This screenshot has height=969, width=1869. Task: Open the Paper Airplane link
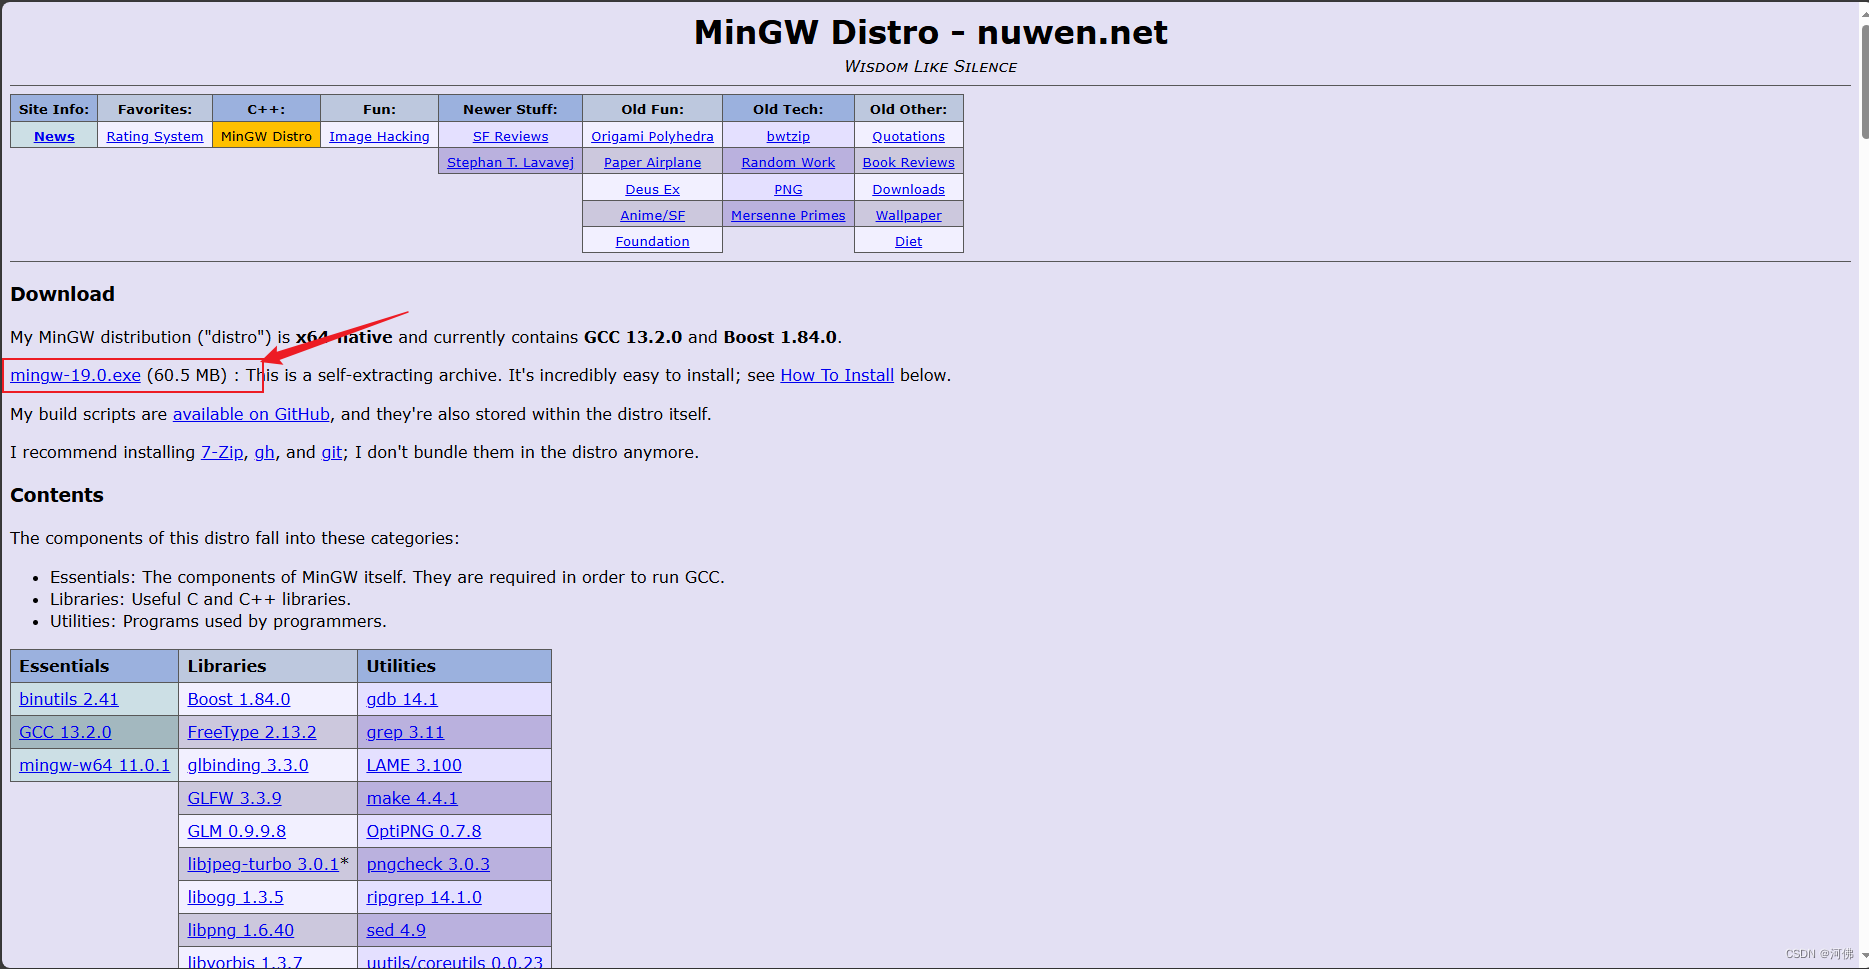point(652,162)
